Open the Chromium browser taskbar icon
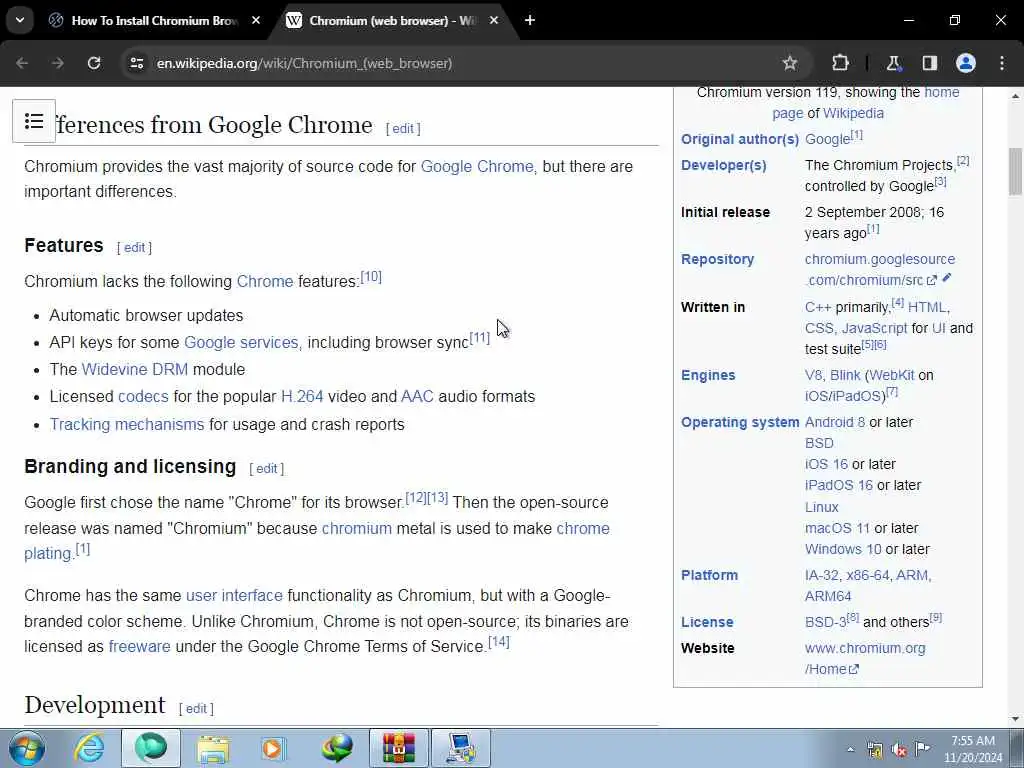Image resolution: width=1024 pixels, height=768 pixels. tap(151, 748)
